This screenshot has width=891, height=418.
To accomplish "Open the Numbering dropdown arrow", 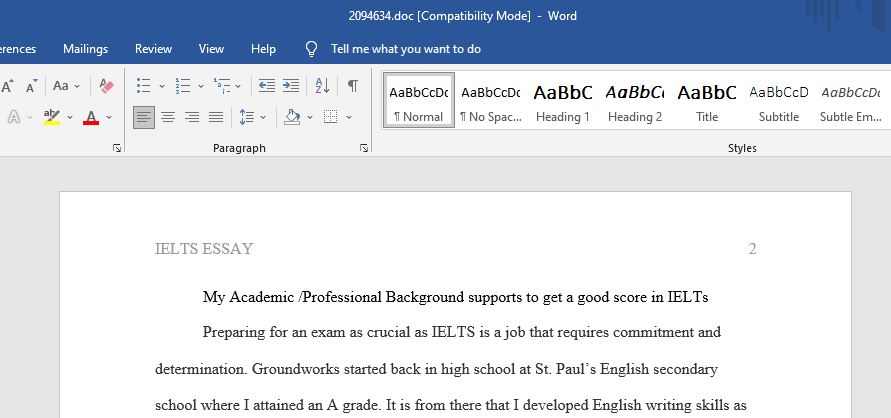I will click(201, 86).
